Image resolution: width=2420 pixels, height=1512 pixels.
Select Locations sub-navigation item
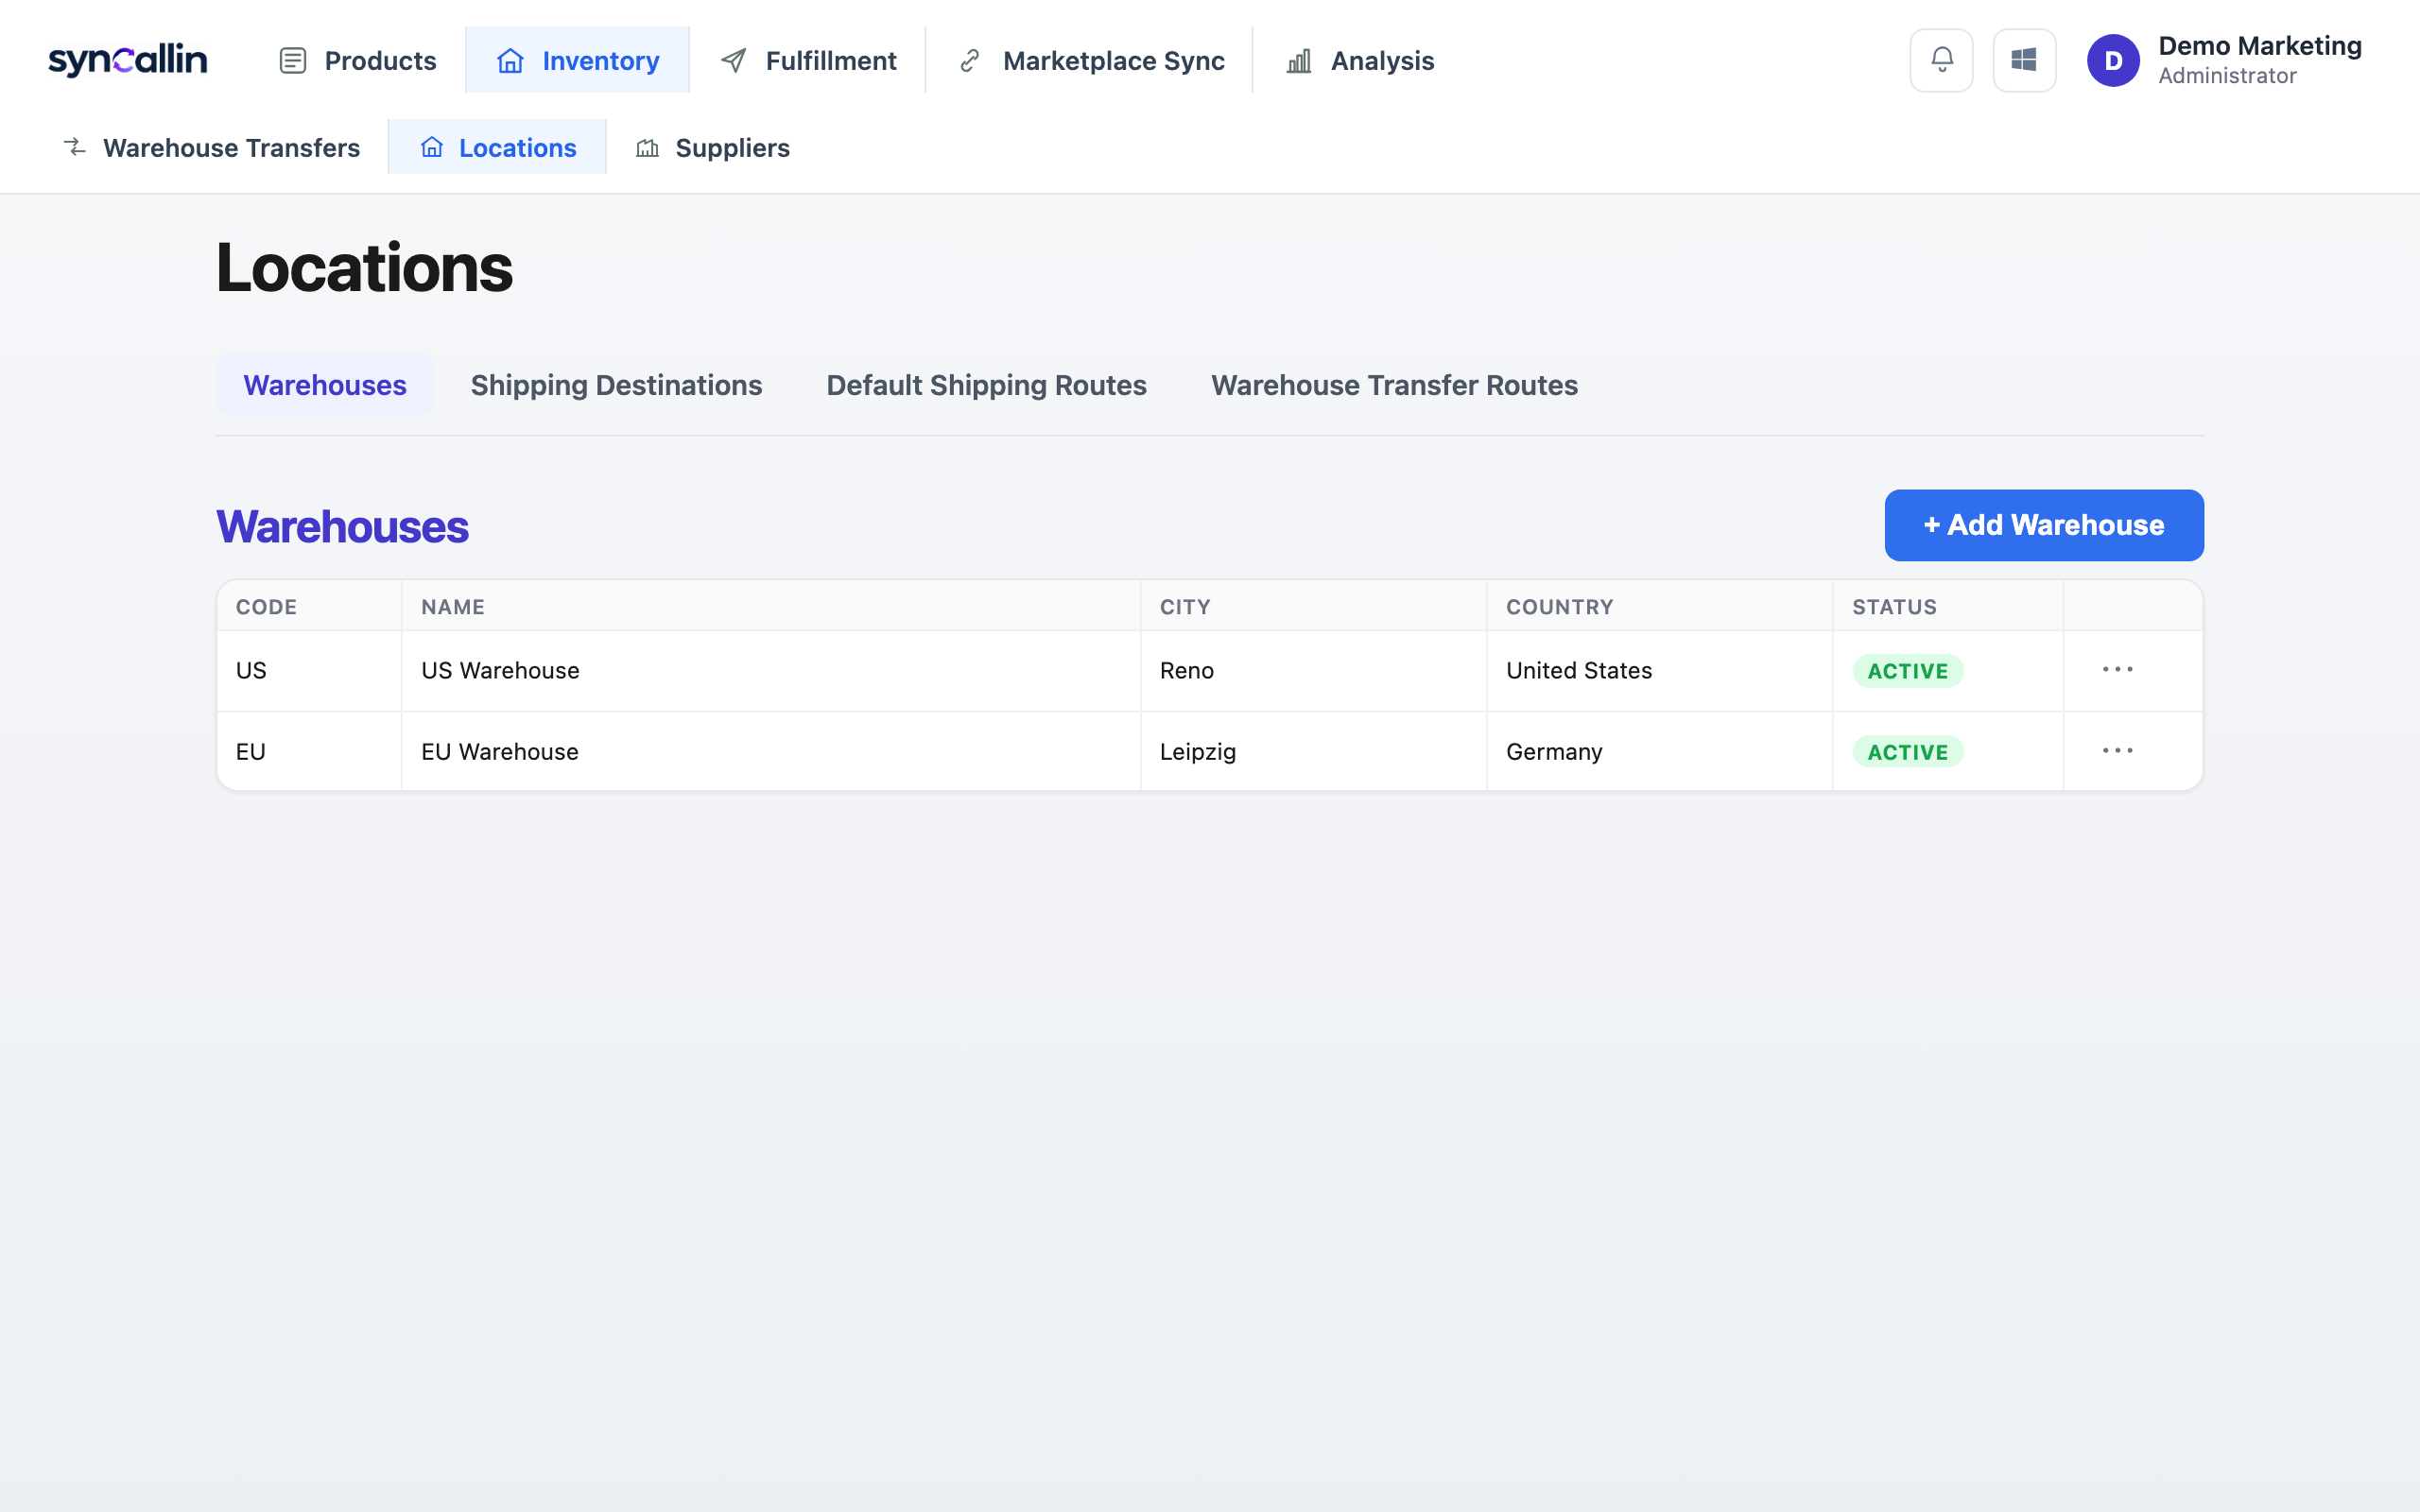point(497,147)
